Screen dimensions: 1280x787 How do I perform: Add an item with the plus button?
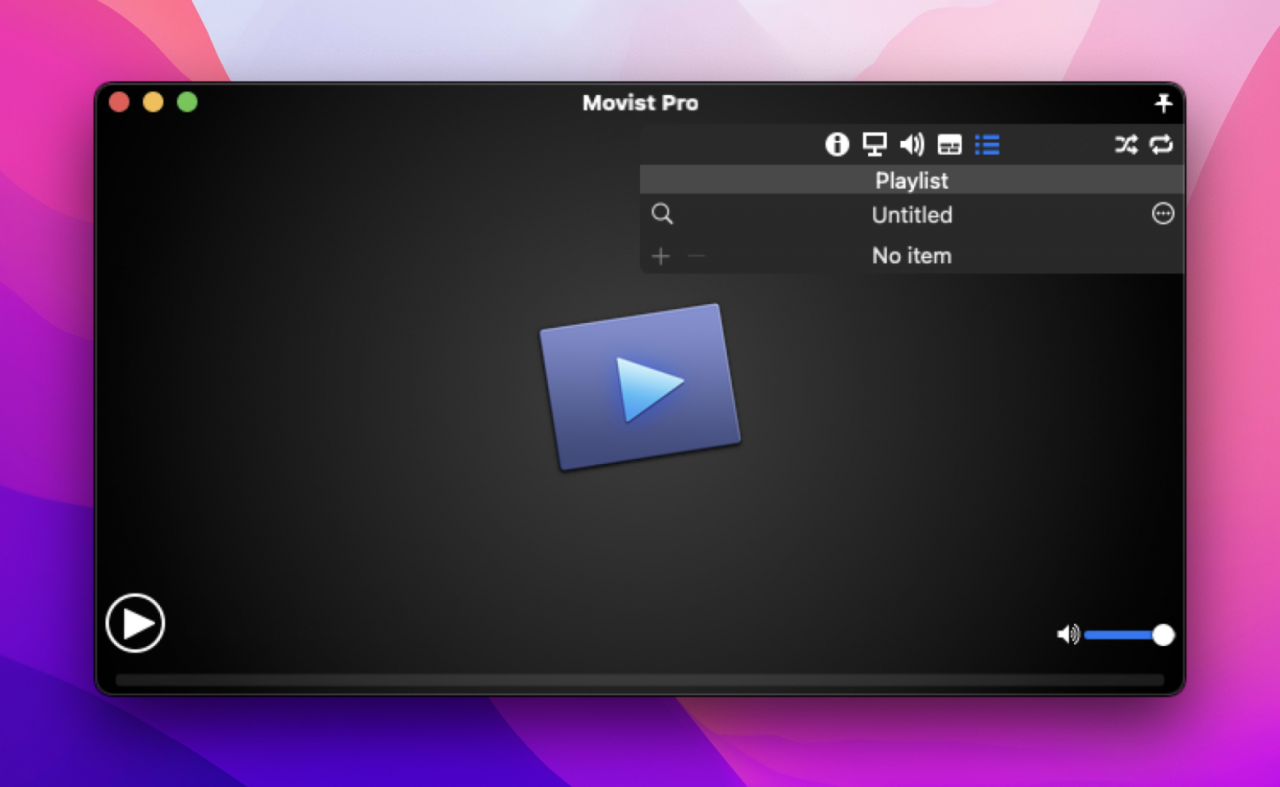tap(660, 257)
